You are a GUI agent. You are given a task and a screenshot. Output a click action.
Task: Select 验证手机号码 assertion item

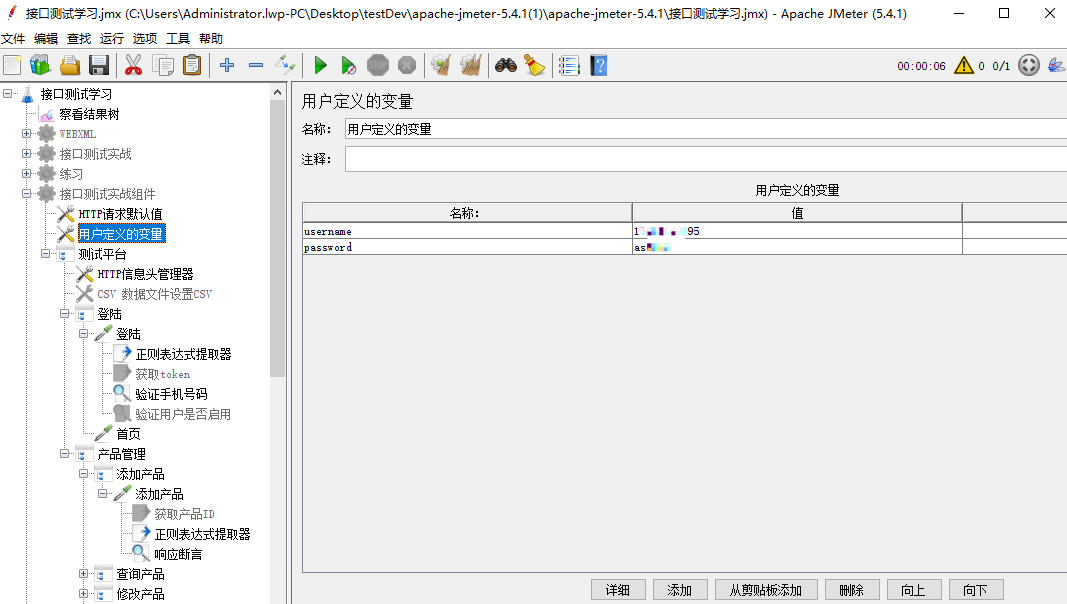(171, 394)
